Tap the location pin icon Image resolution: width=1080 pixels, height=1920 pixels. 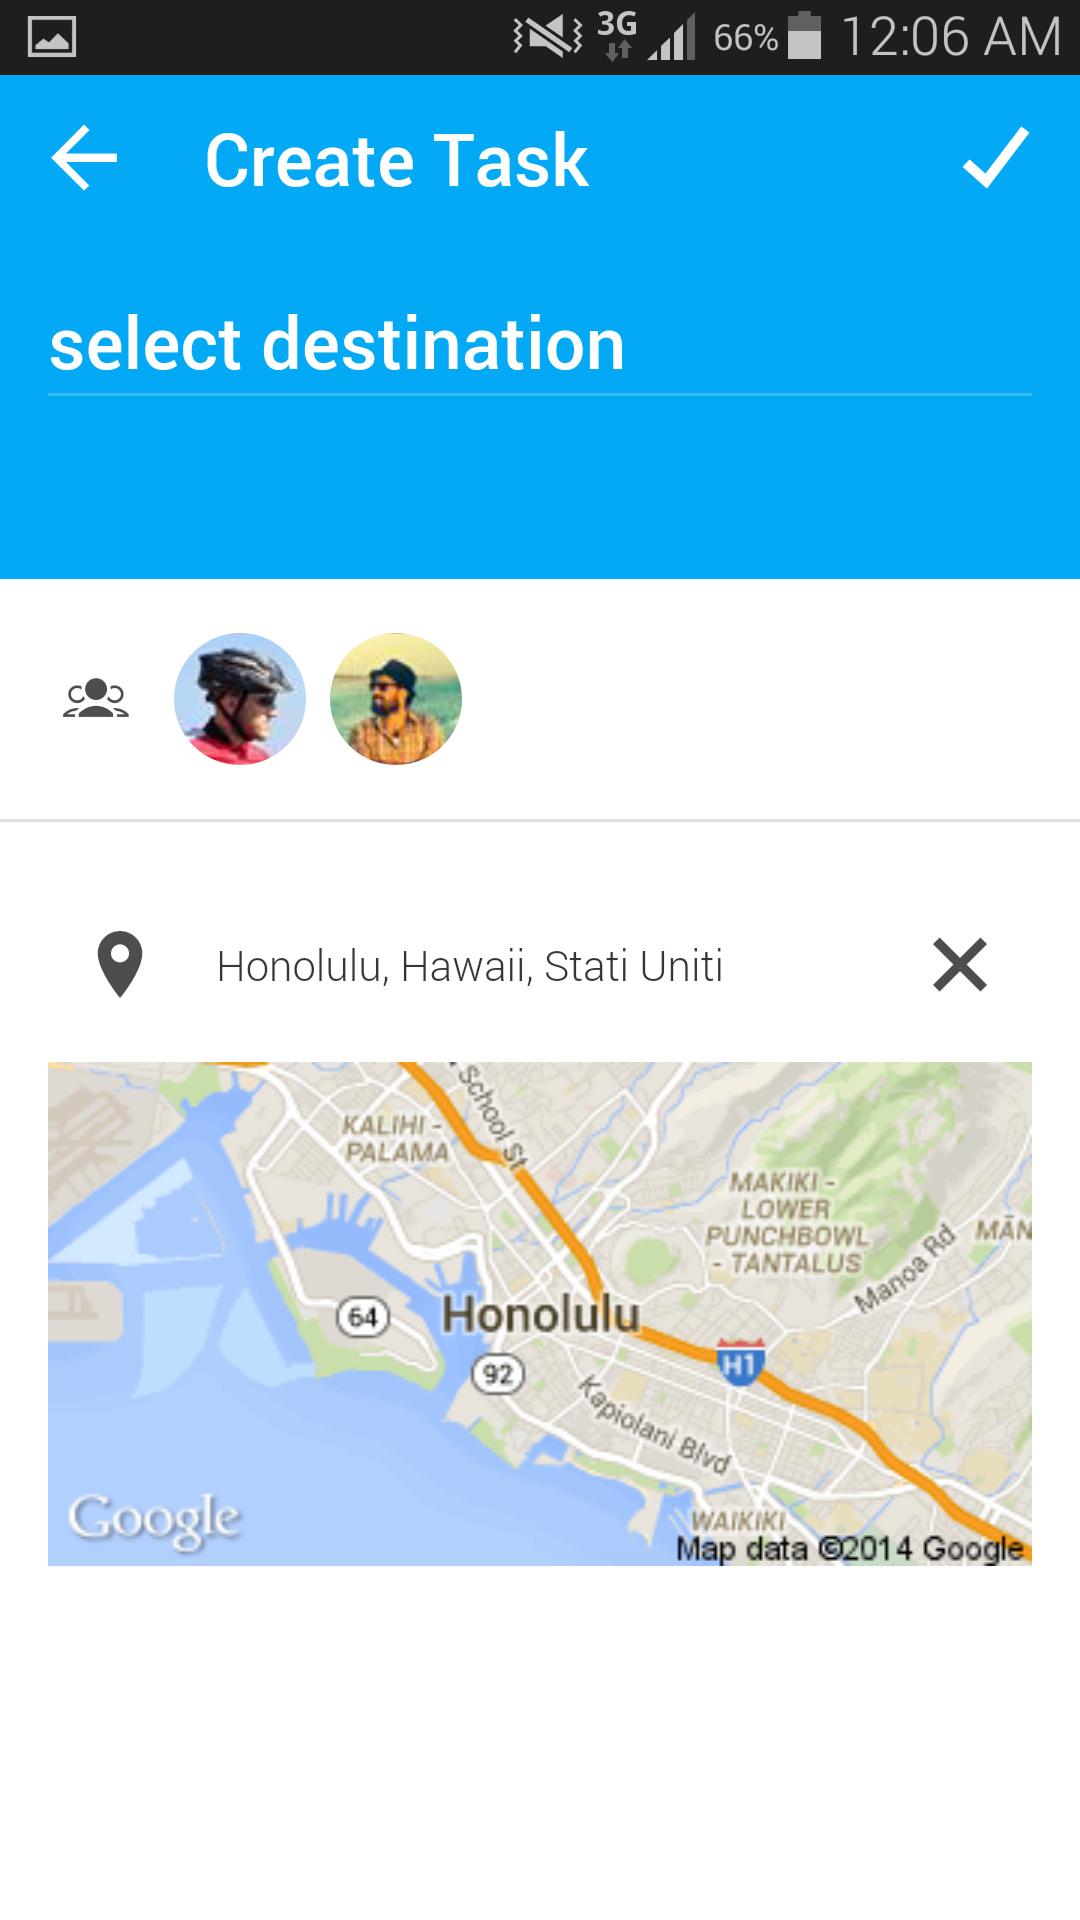120,965
